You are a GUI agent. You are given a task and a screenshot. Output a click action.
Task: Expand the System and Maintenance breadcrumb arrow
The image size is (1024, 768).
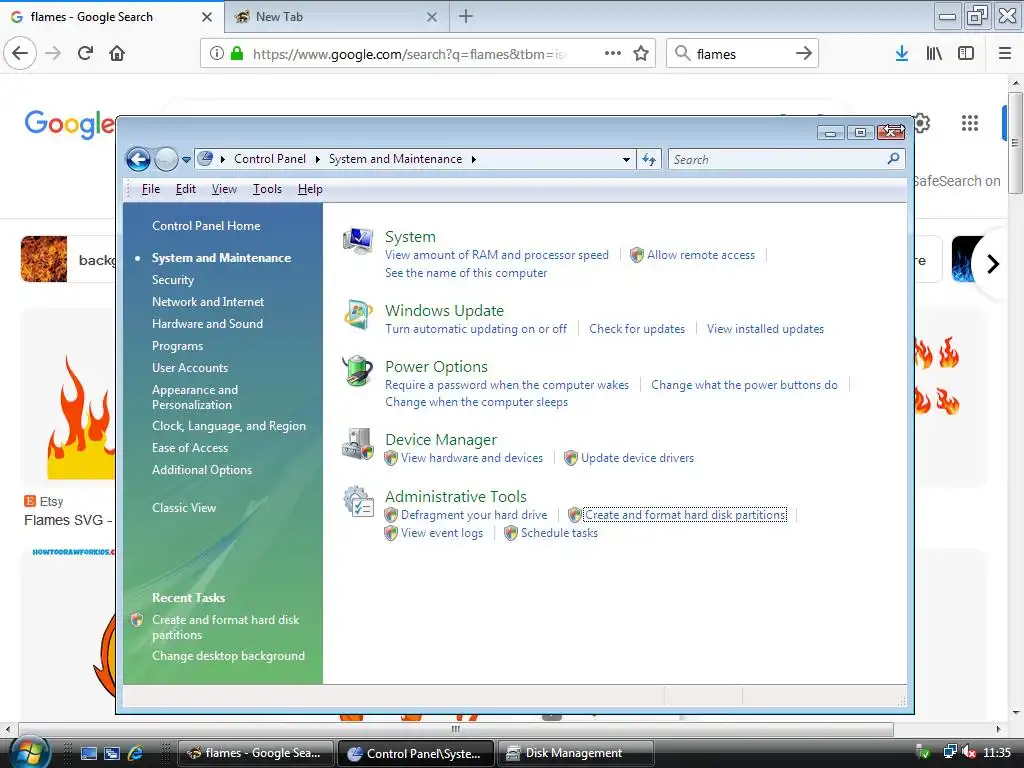click(473, 159)
